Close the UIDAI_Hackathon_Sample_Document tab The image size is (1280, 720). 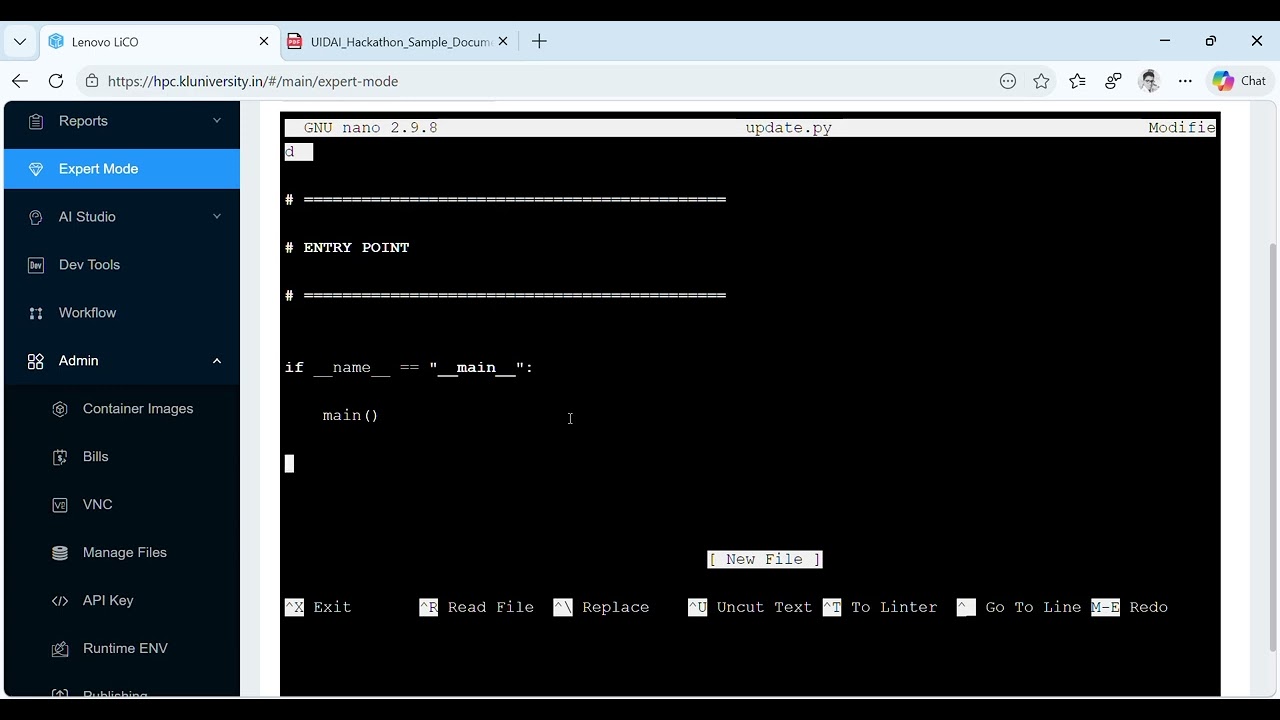(503, 41)
